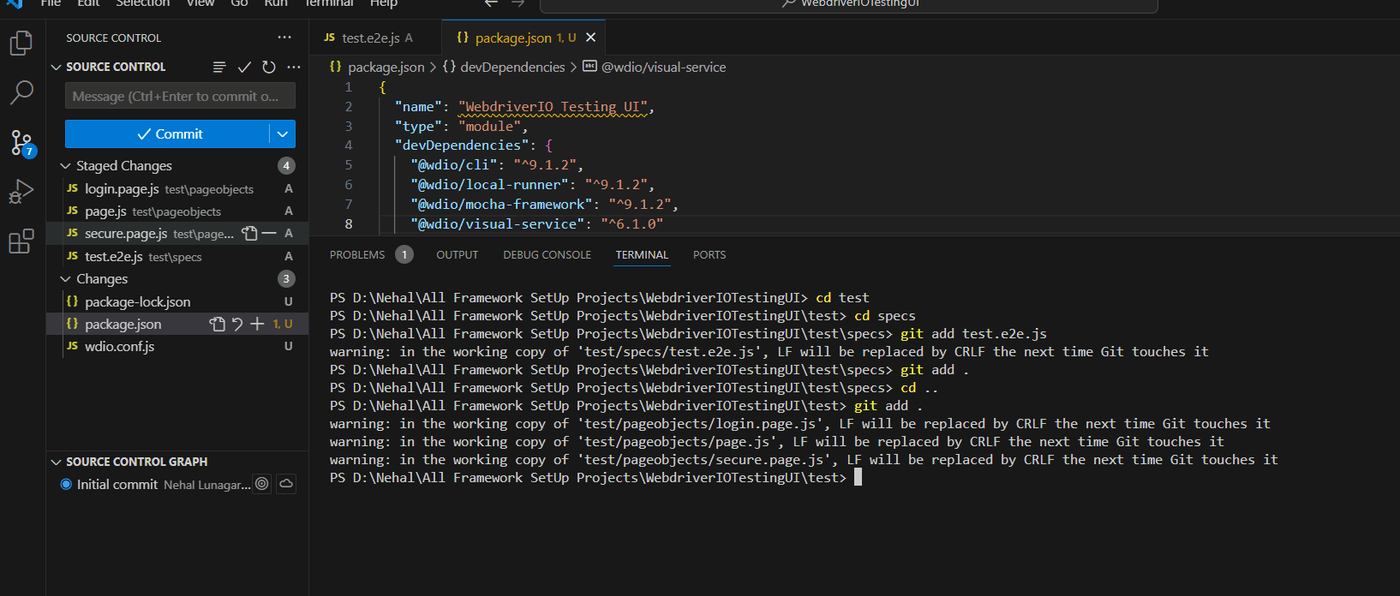Click the terminal warning about login.page.js

pyautogui.click(x=800, y=423)
